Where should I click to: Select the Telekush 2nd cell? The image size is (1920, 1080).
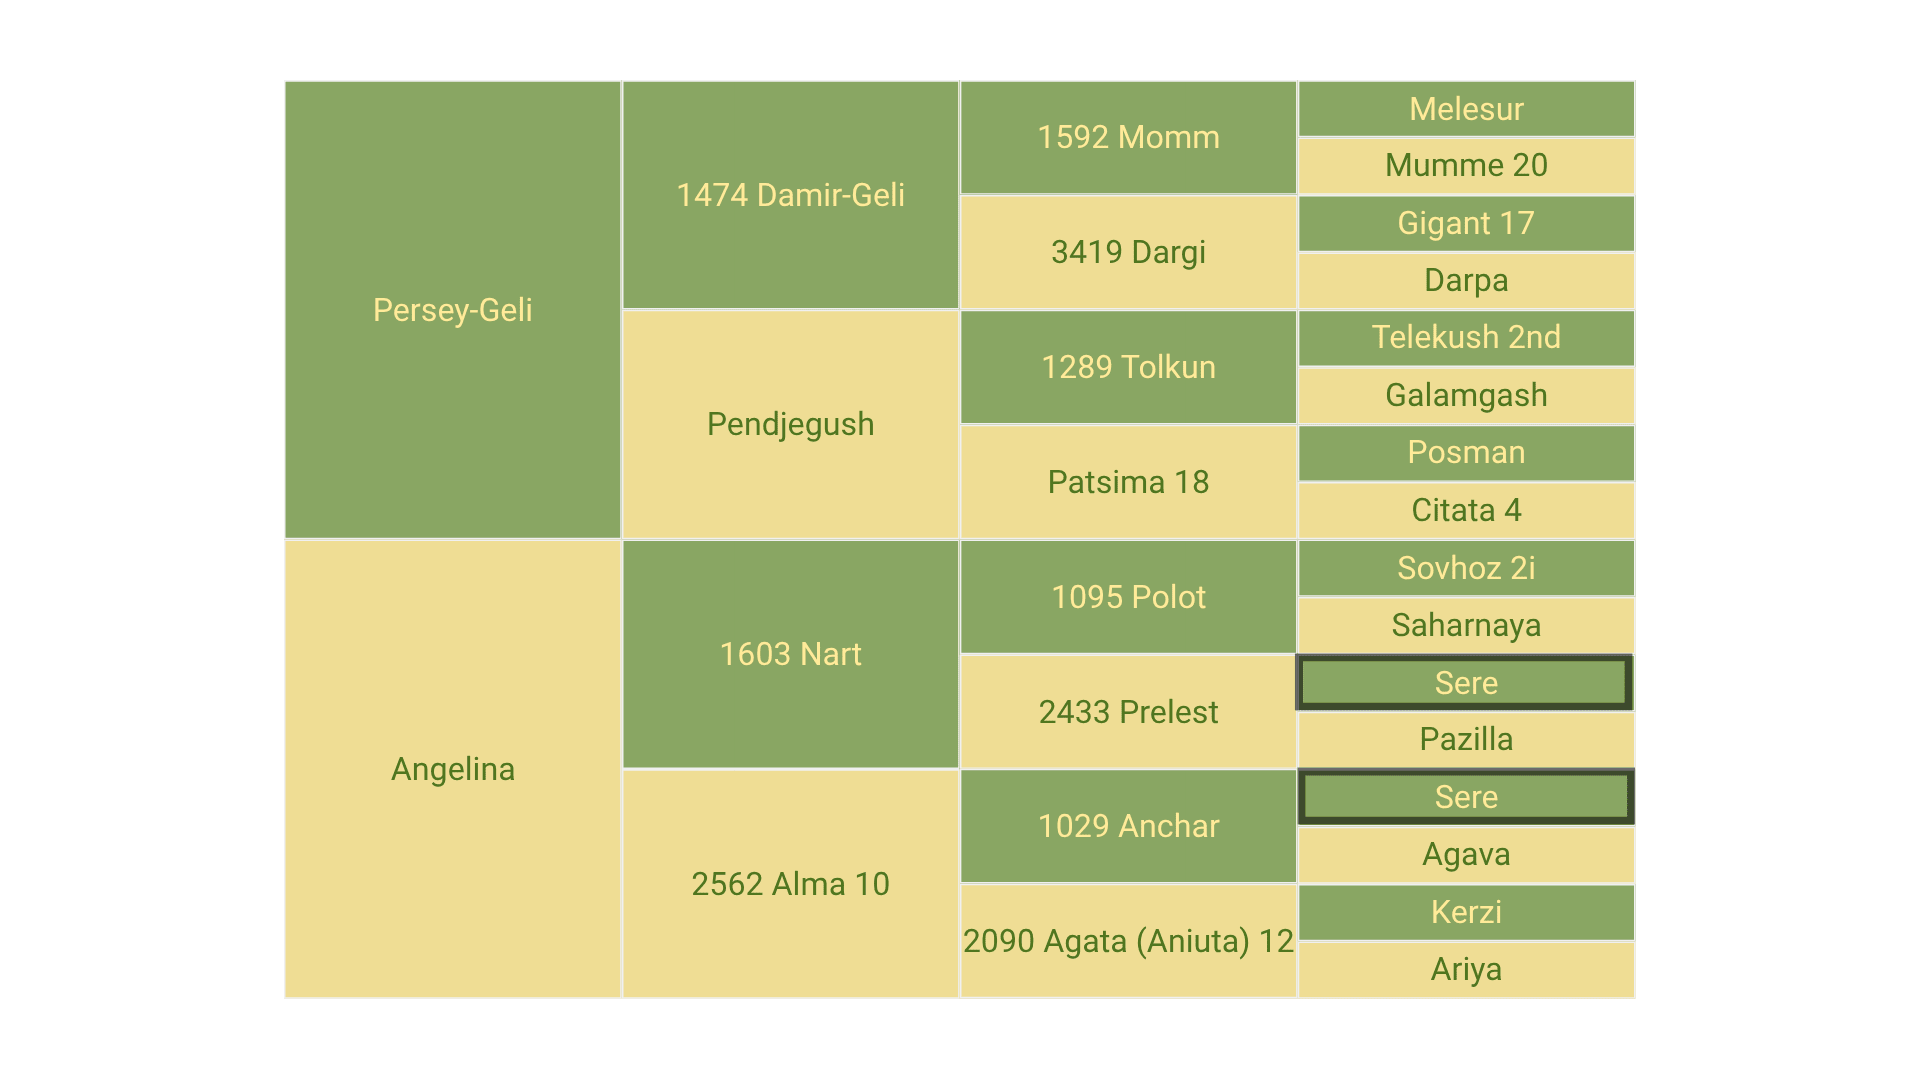[1467, 338]
